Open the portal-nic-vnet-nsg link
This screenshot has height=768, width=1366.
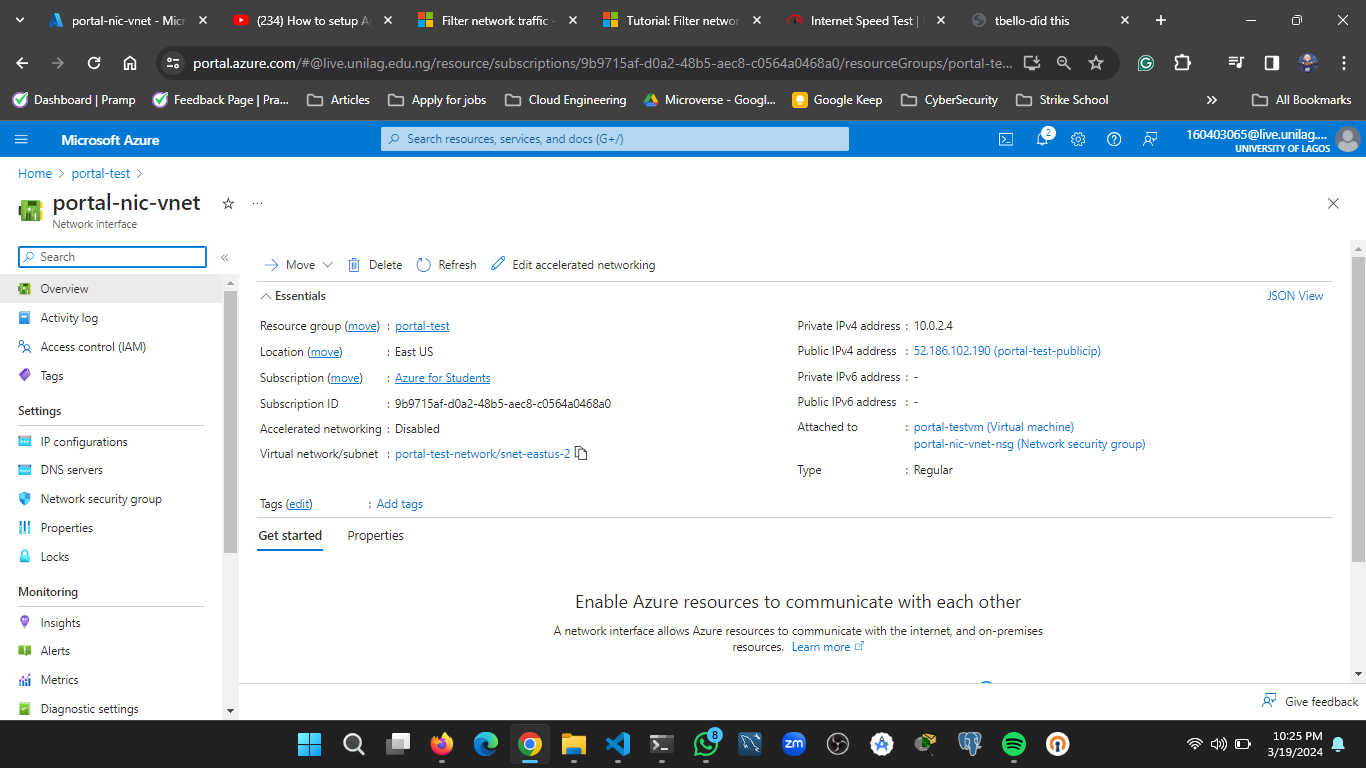[x=1030, y=444]
